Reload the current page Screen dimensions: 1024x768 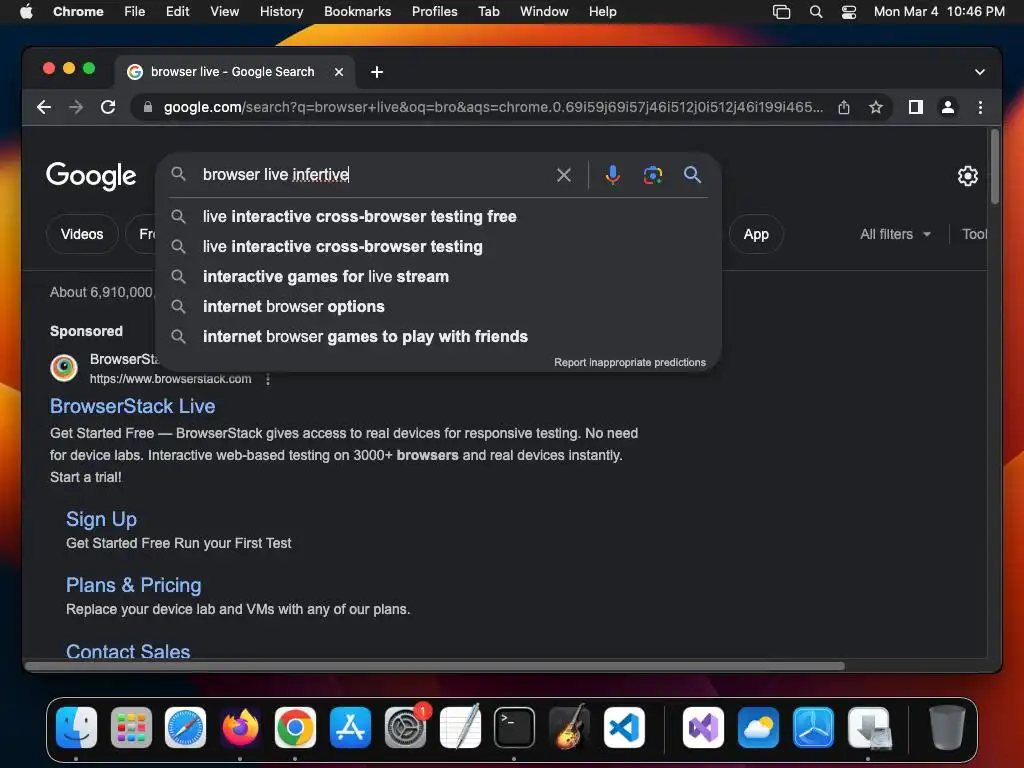tap(108, 107)
